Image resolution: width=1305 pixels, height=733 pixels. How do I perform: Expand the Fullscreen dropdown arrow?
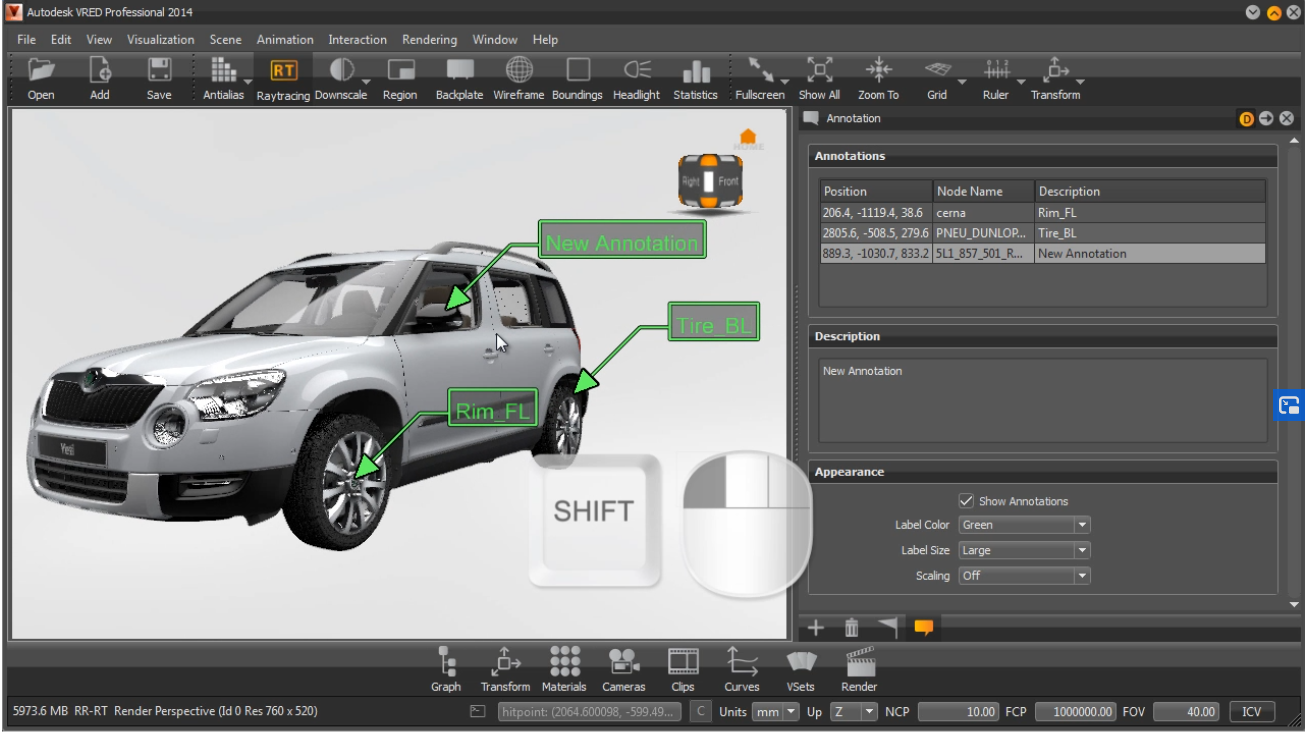point(785,82)
